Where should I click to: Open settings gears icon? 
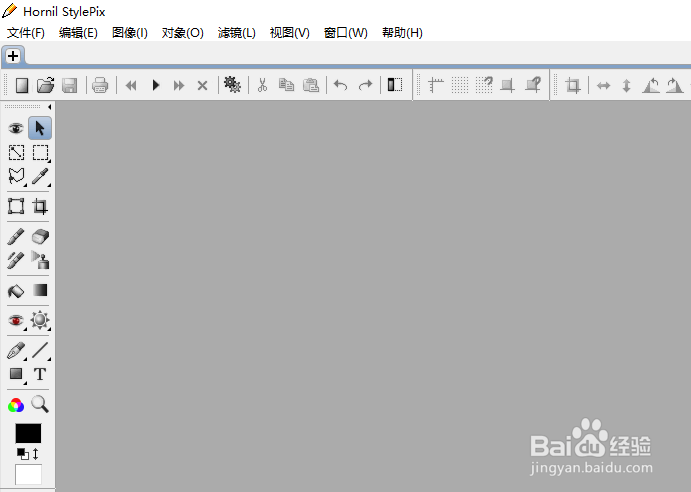(232, 85)
